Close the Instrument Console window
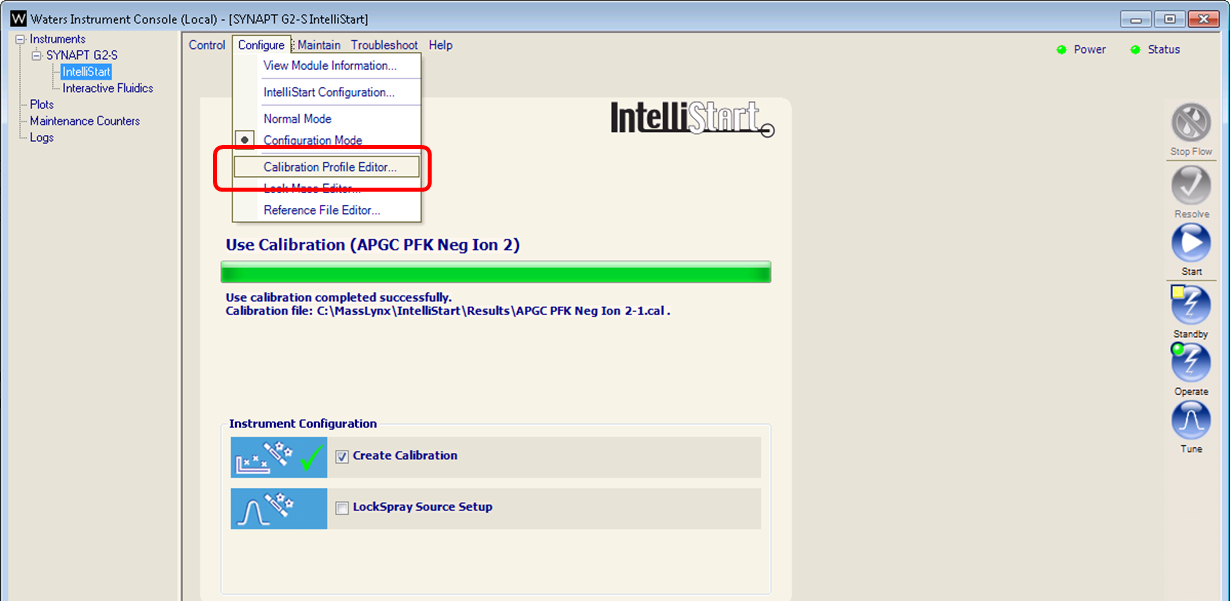The image size is (1230, 602). (1203, 19)
